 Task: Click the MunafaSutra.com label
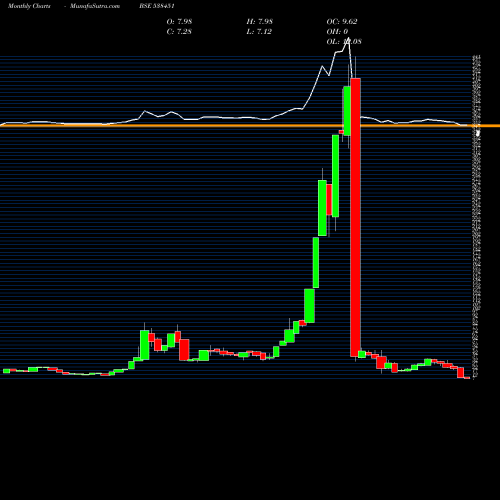[x=95, y=6]
